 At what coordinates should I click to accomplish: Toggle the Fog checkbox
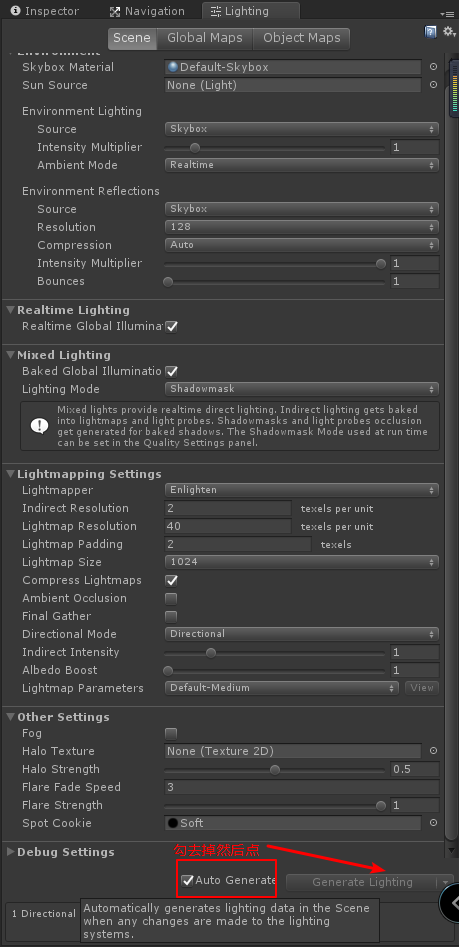[x=172, y=734]
